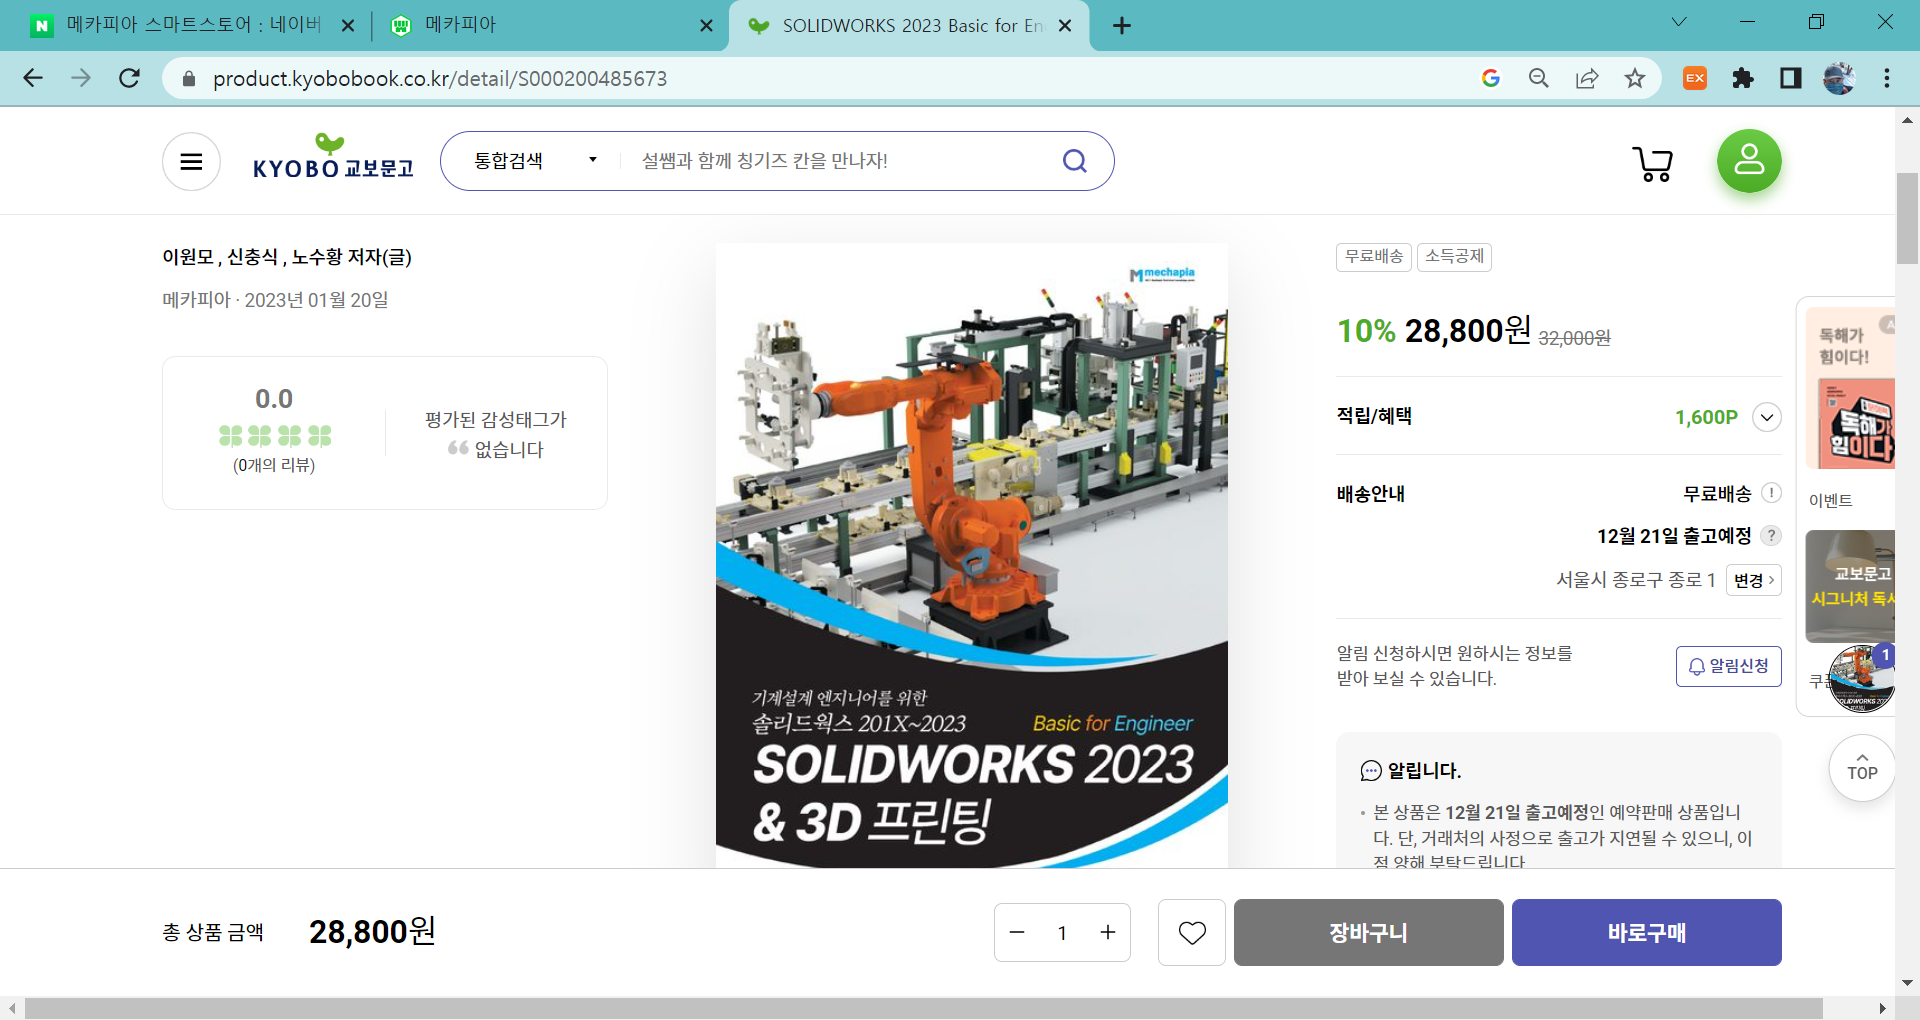Click the clover star rating
This screenshot has width=1920, height=1020.
click(274, 436)
